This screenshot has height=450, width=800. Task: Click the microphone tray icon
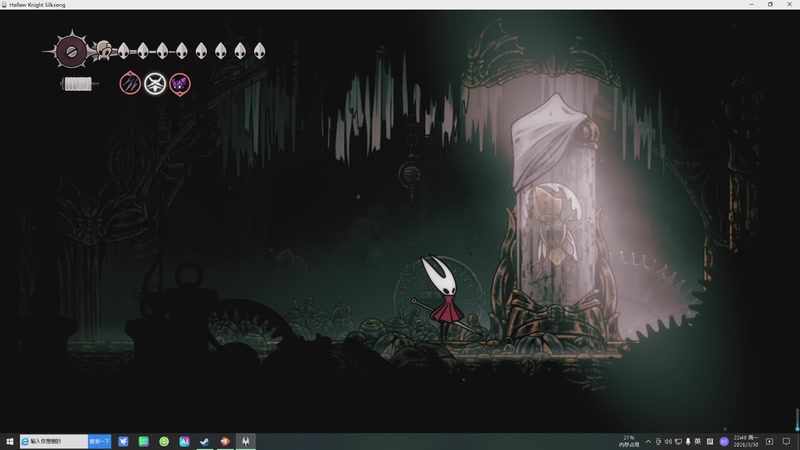click(x=688, y=442)
